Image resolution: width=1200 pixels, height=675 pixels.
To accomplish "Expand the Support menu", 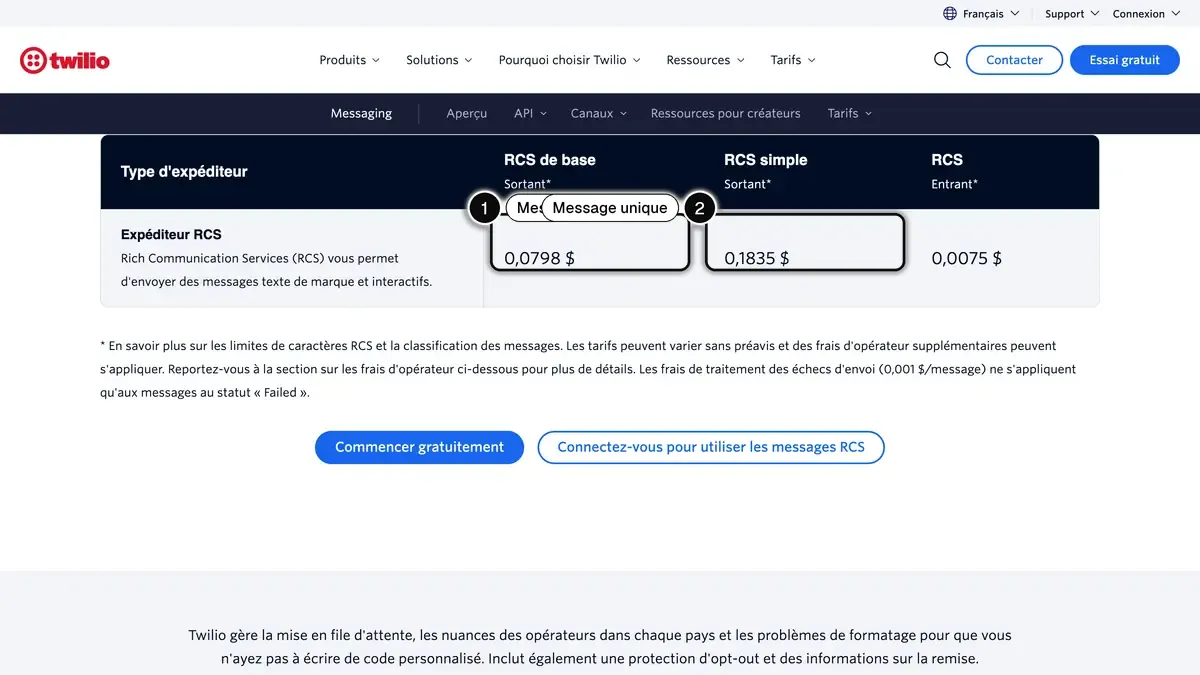I will (x=1072, y=14).
